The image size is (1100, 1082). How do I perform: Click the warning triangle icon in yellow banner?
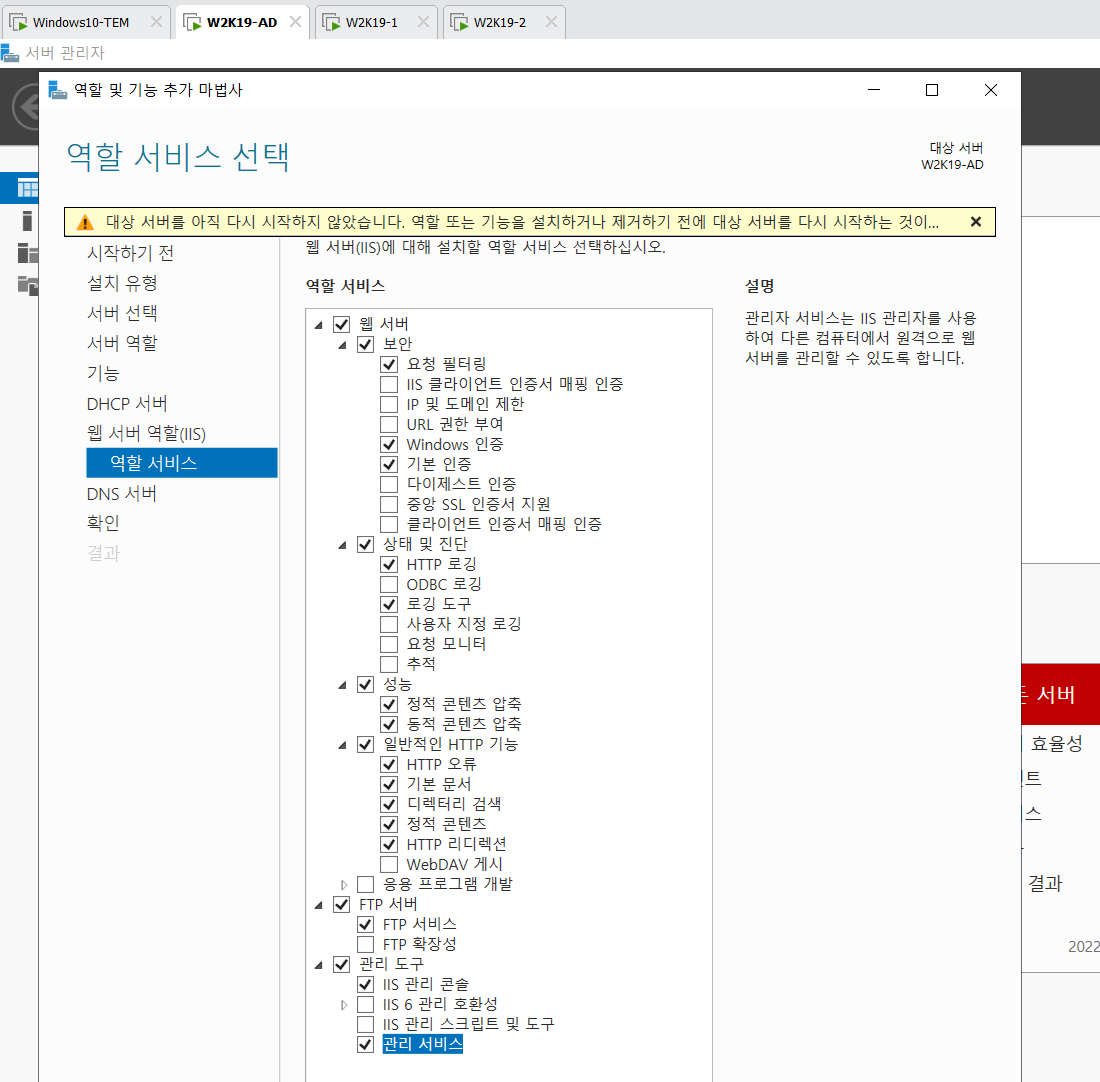pos(85,222)
